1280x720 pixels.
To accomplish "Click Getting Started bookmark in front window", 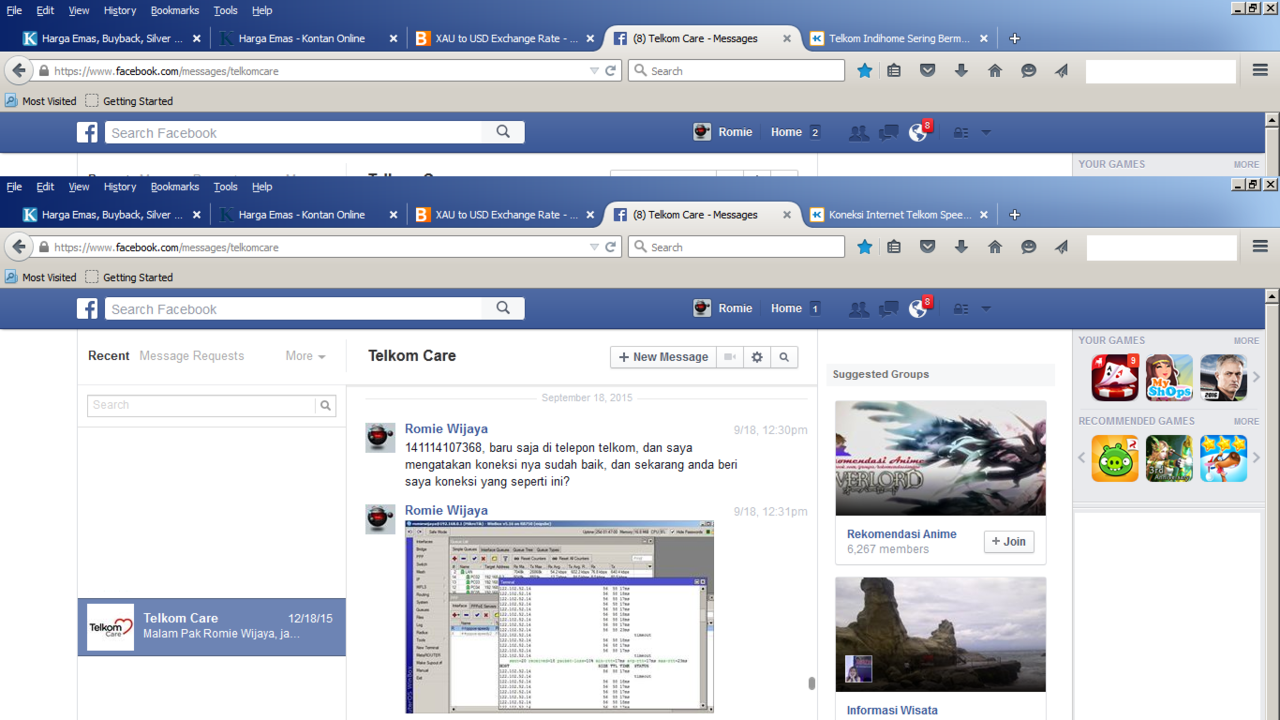I will click(129, 277).
